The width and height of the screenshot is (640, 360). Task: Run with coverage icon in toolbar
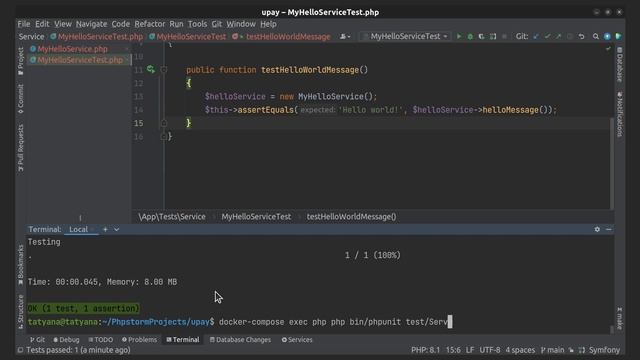pos(482,36)
